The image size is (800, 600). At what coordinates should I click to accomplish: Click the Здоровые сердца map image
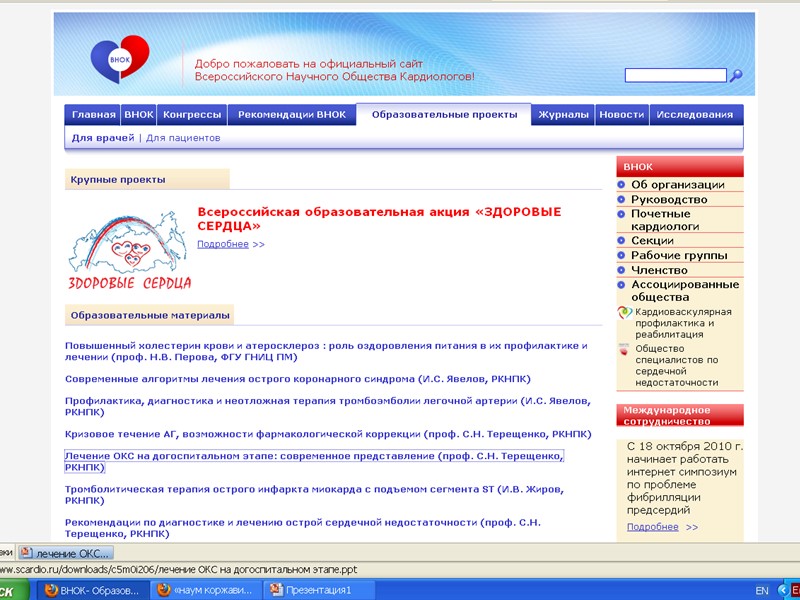click(x=130, y=251)
